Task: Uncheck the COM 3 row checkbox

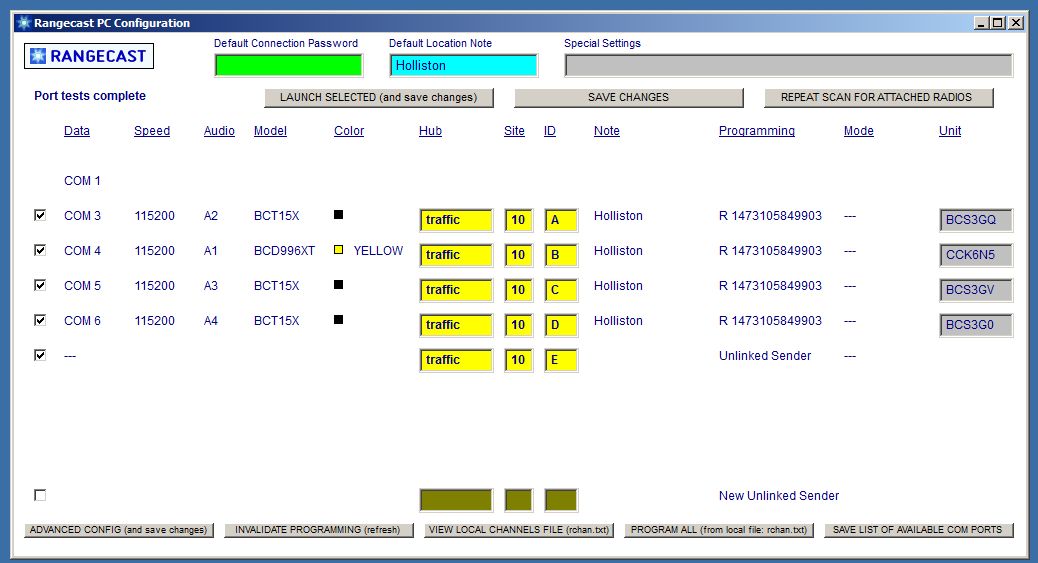Action: (x=40, y=215)
